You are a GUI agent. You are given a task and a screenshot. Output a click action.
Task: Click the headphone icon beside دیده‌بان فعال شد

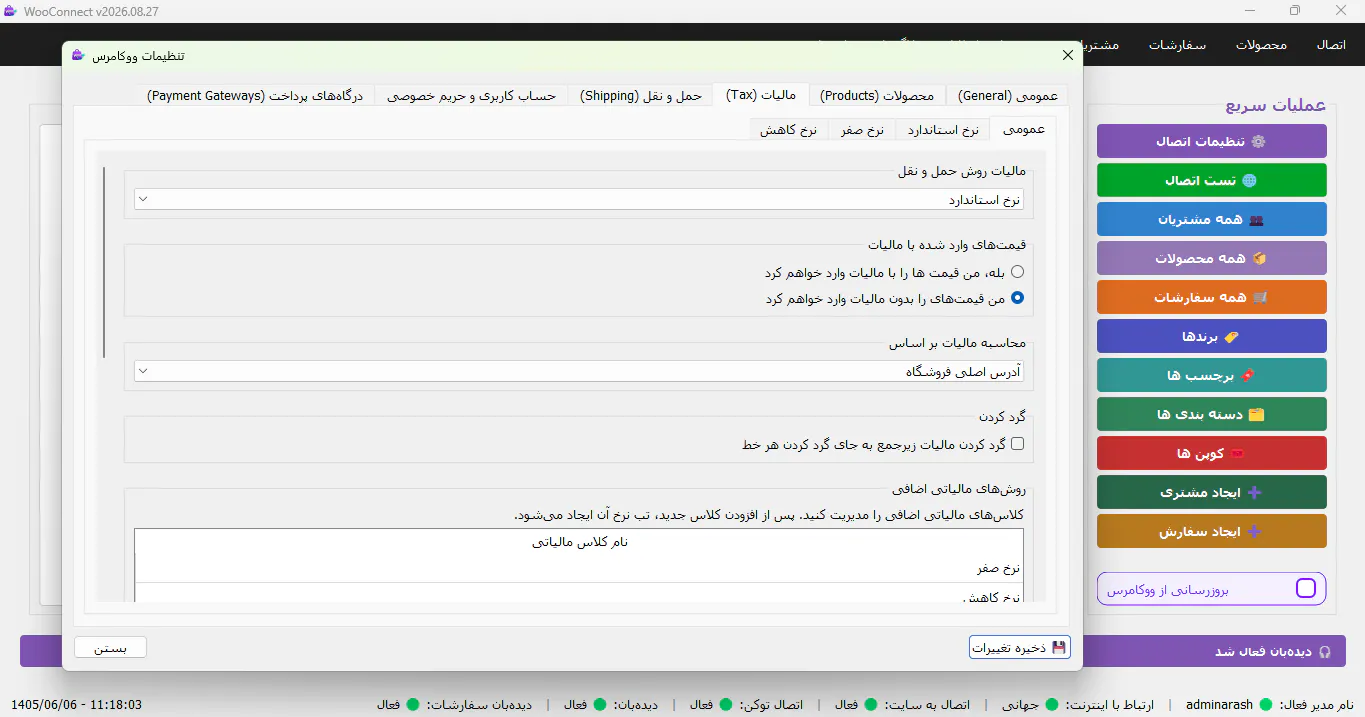(1326, 651)
